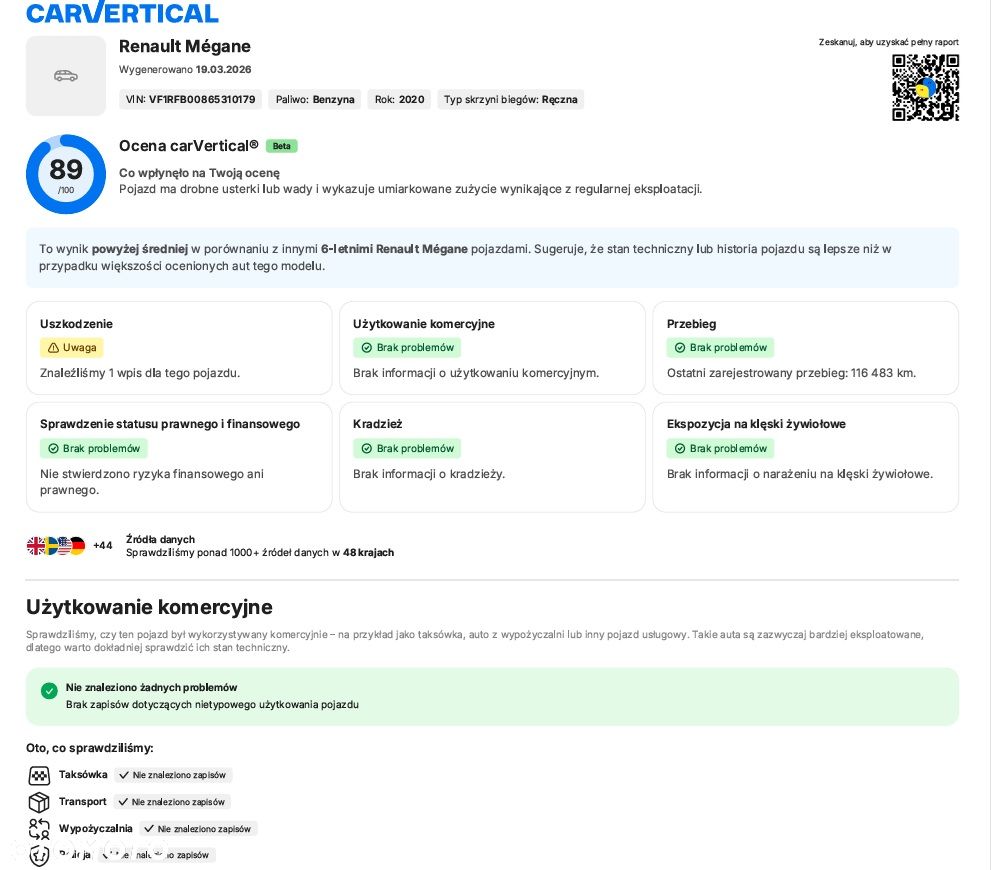Open the Uszkodzenie card

(179, 348)
